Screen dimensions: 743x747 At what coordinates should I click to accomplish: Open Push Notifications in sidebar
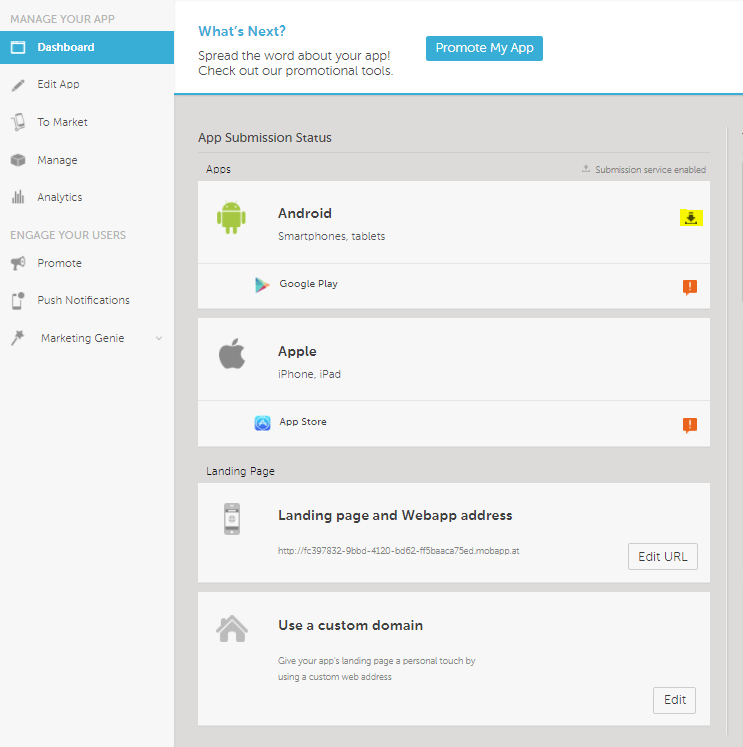pyautogui.click(x=83, y=300)
